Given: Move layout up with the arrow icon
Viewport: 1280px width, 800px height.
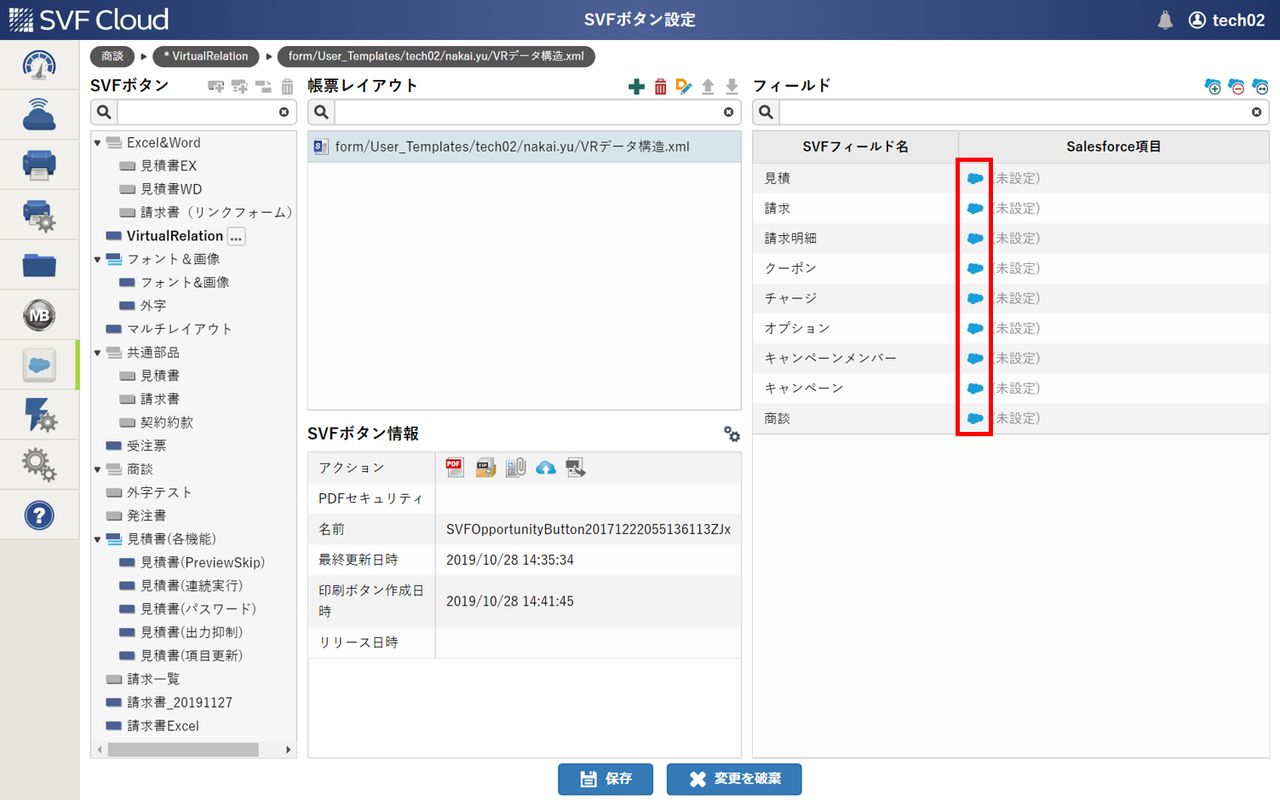Looking at the screenshot, I should point(708,87).
